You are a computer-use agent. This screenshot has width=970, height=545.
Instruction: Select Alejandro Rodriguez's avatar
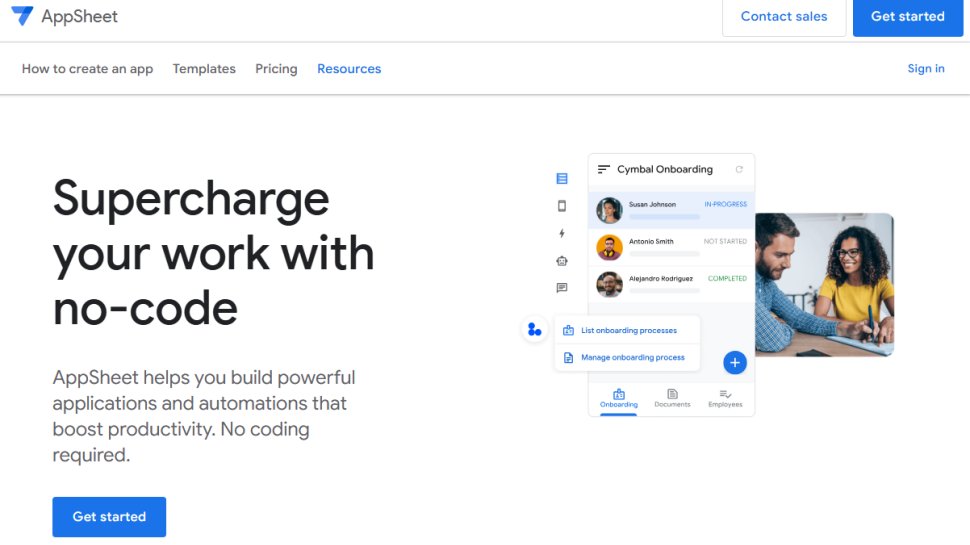[x=609, y=285]
